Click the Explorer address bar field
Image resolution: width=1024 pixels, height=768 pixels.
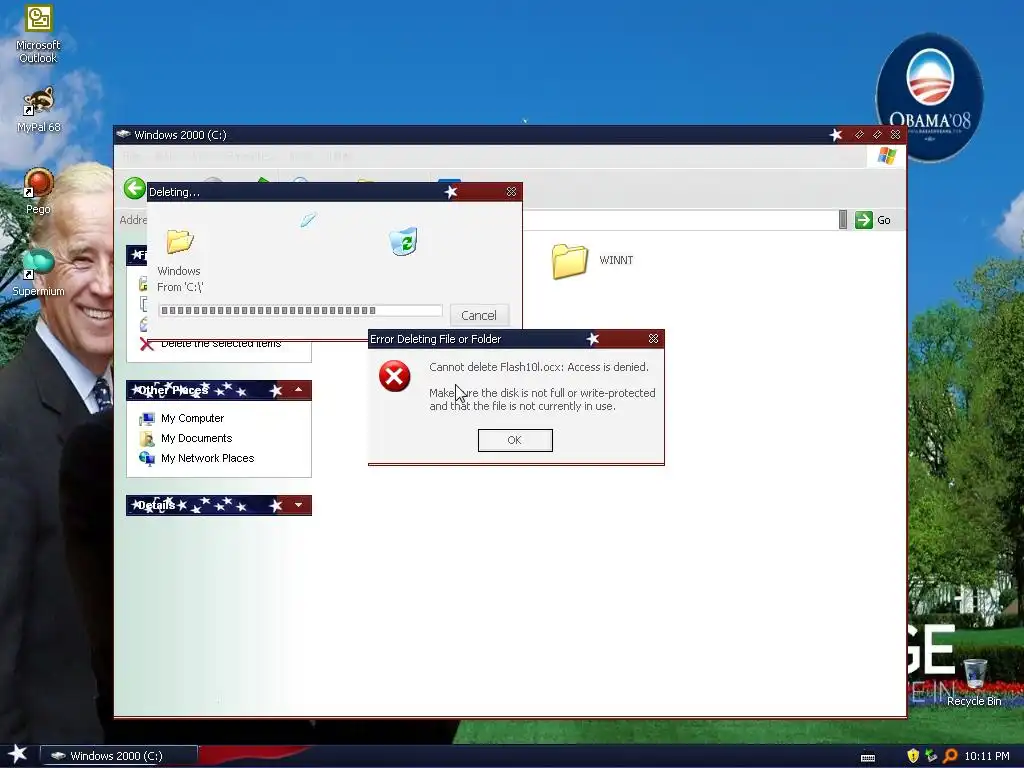click(679, 220)
